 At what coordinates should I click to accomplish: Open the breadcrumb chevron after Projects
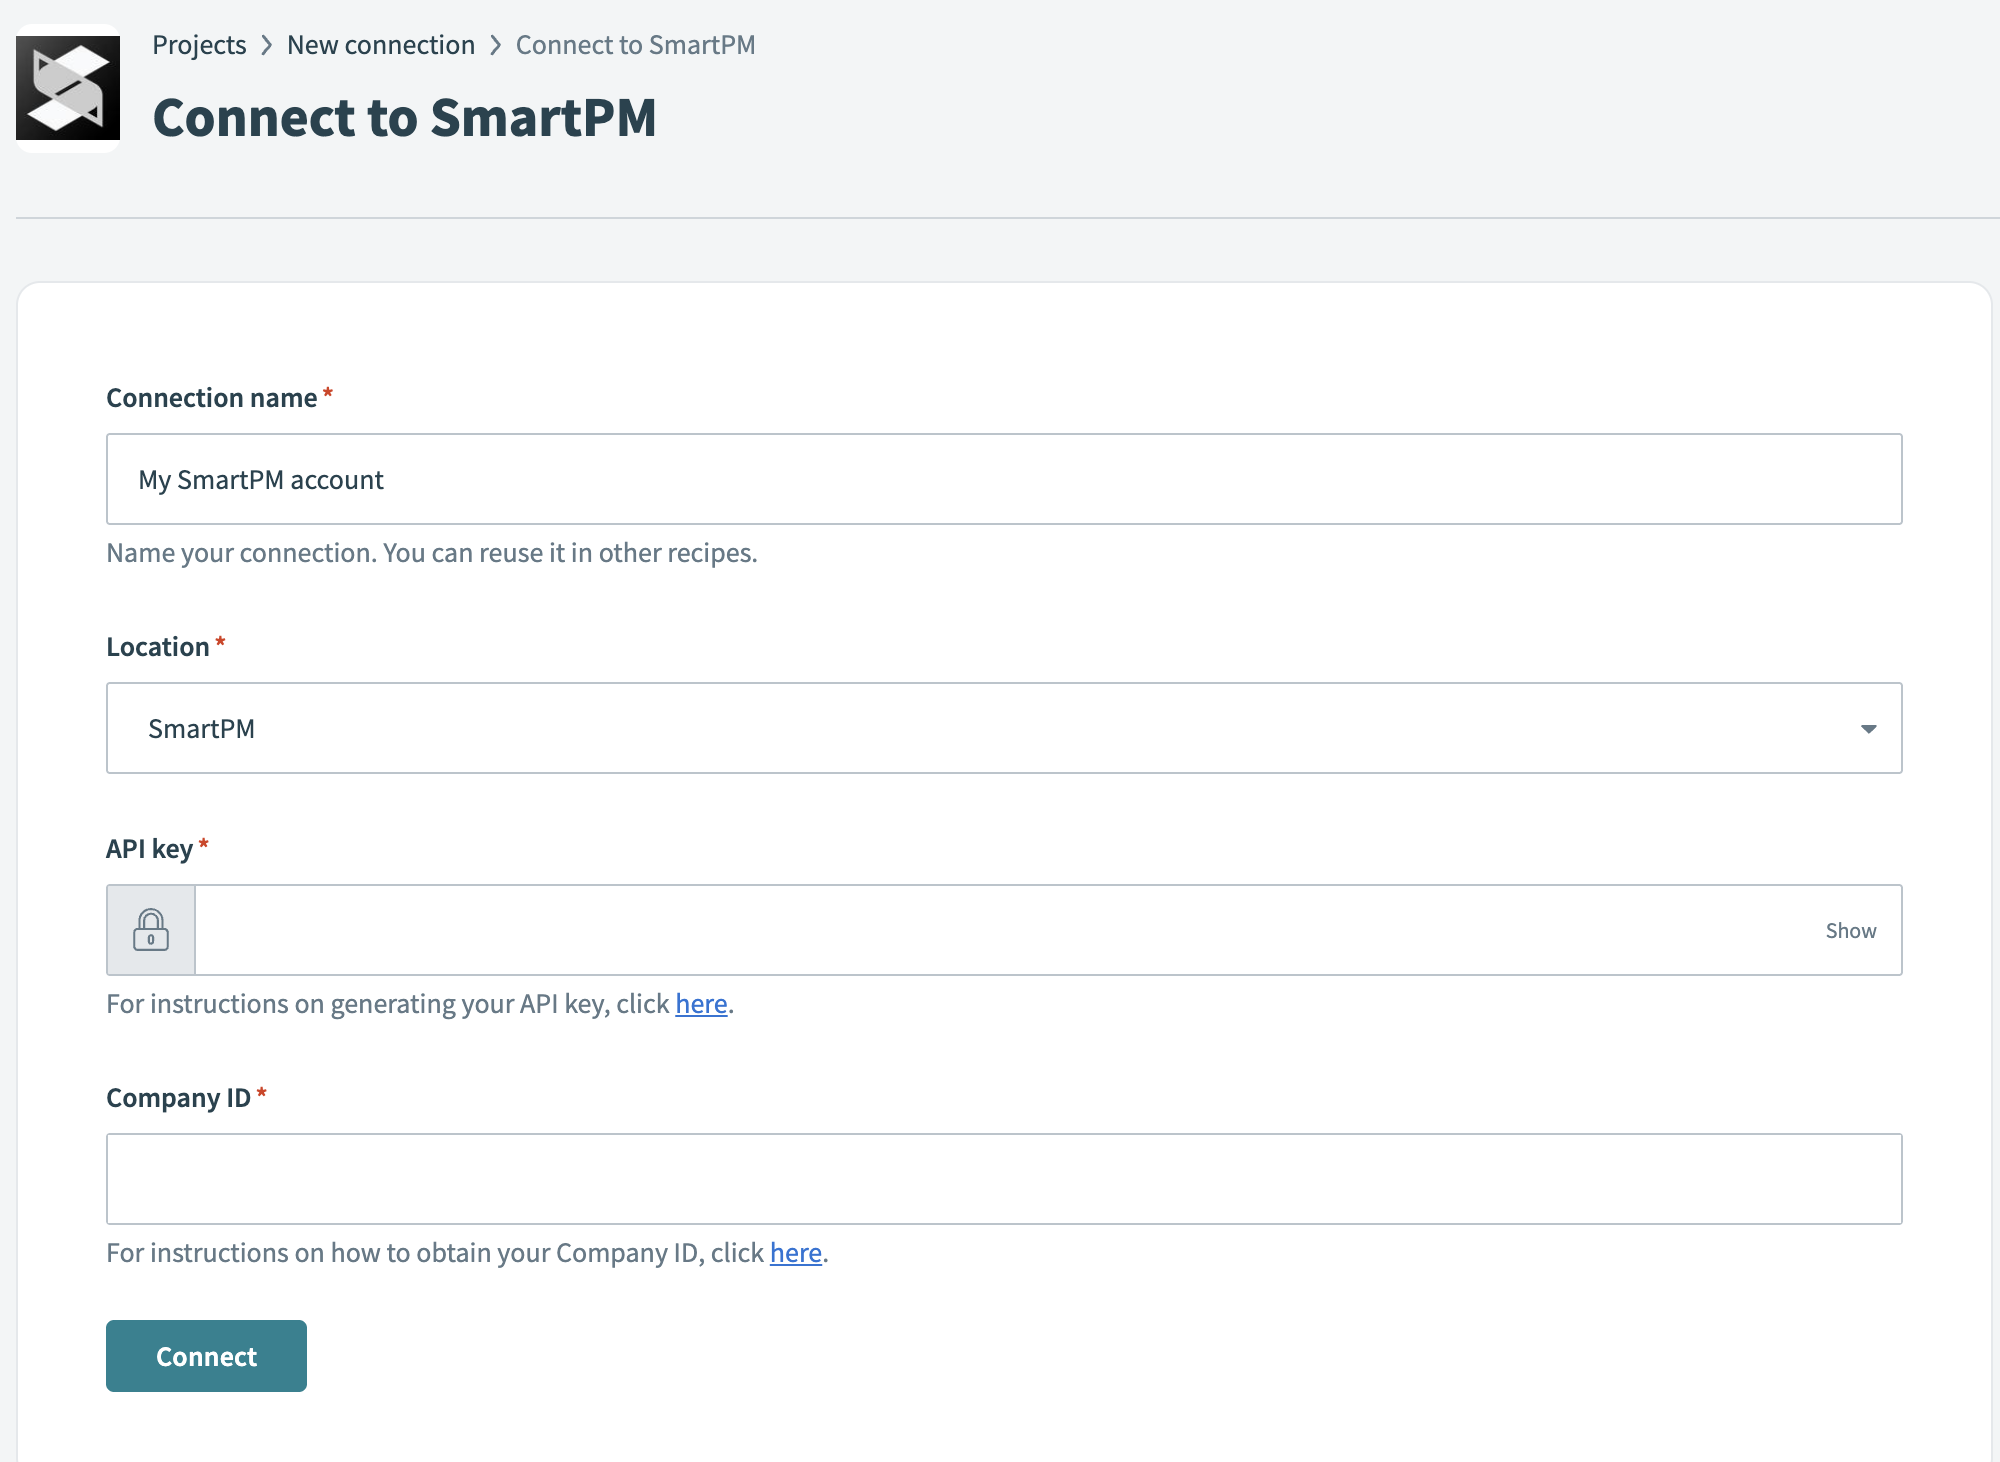coord(266,45)
